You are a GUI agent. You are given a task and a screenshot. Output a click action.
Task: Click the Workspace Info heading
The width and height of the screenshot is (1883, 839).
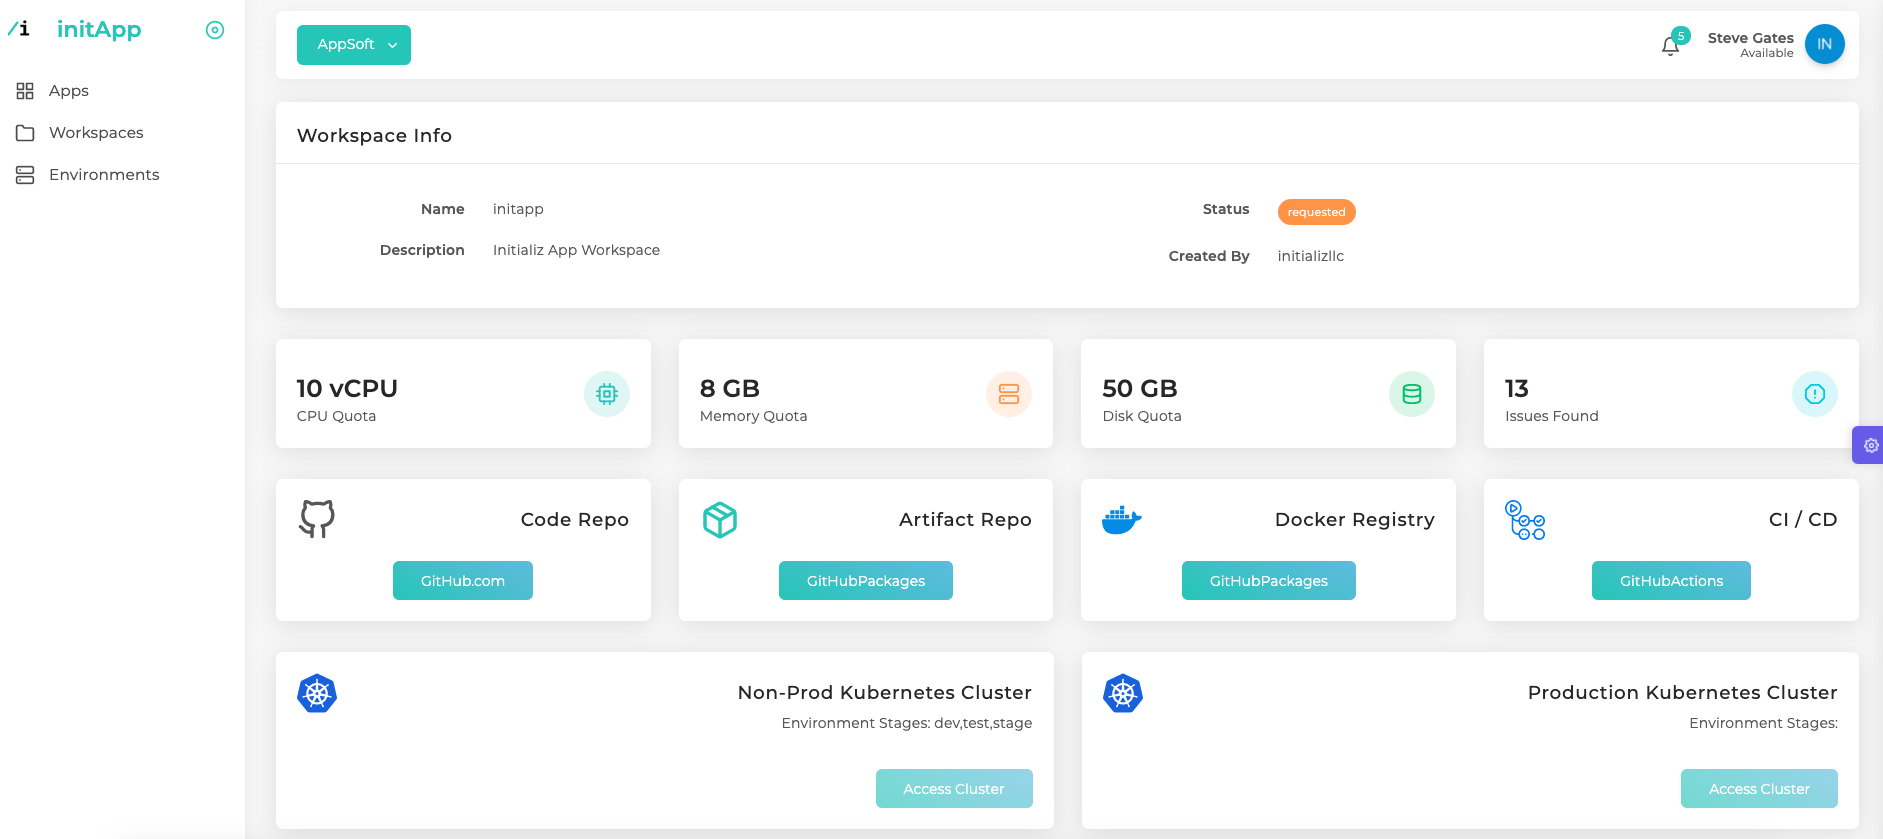pyautogui.click(x=374, y=136)
